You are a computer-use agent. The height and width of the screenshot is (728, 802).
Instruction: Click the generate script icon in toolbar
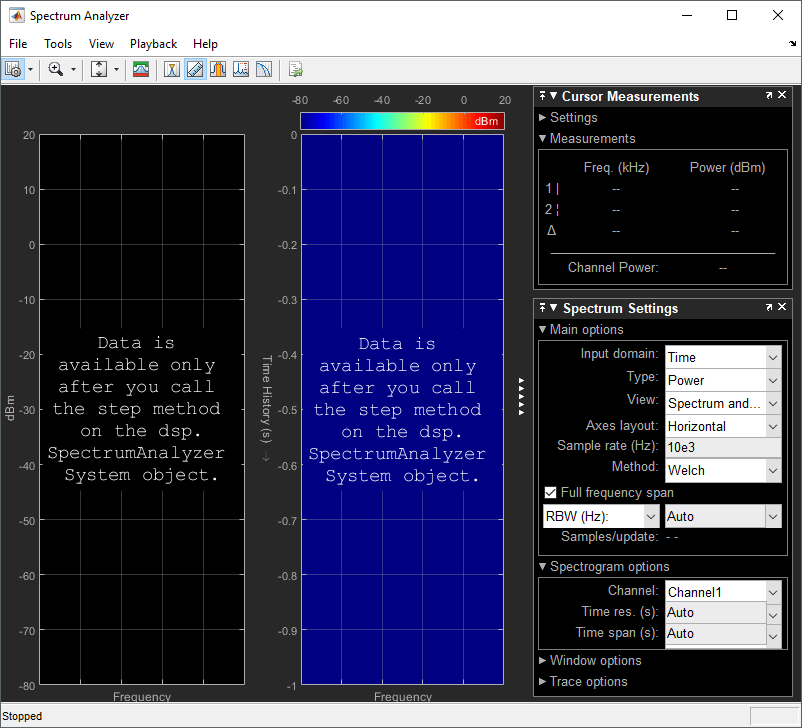295,69
